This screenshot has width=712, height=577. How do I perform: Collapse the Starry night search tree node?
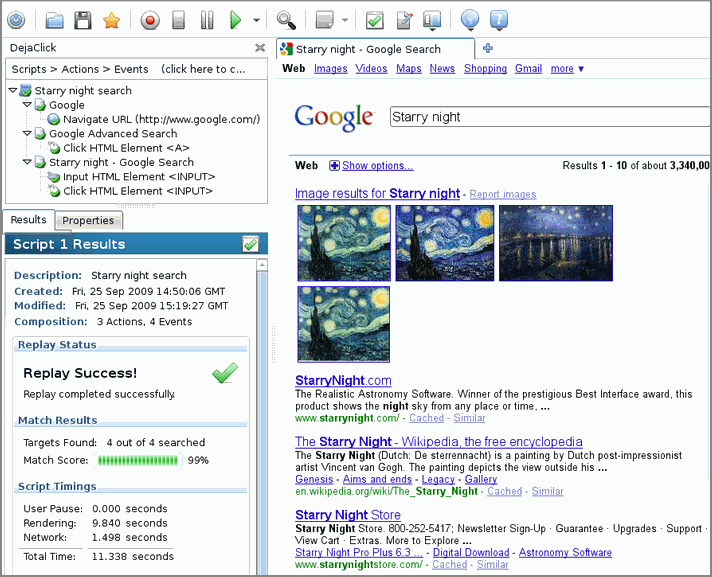coord(12,91)
